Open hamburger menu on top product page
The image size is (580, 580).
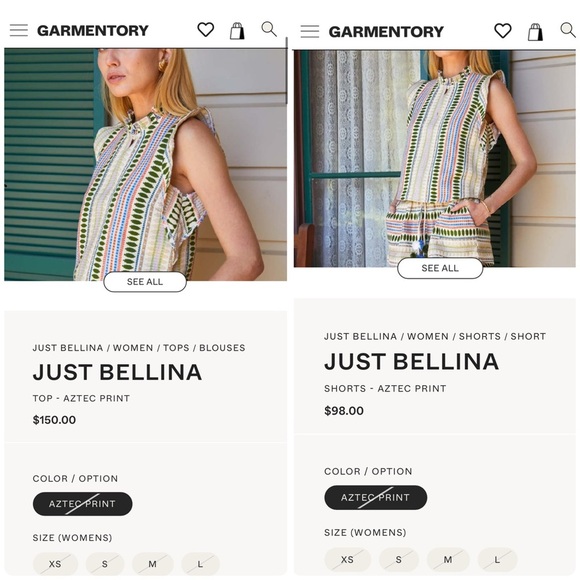pyautogui.click(x=19, y=30)
